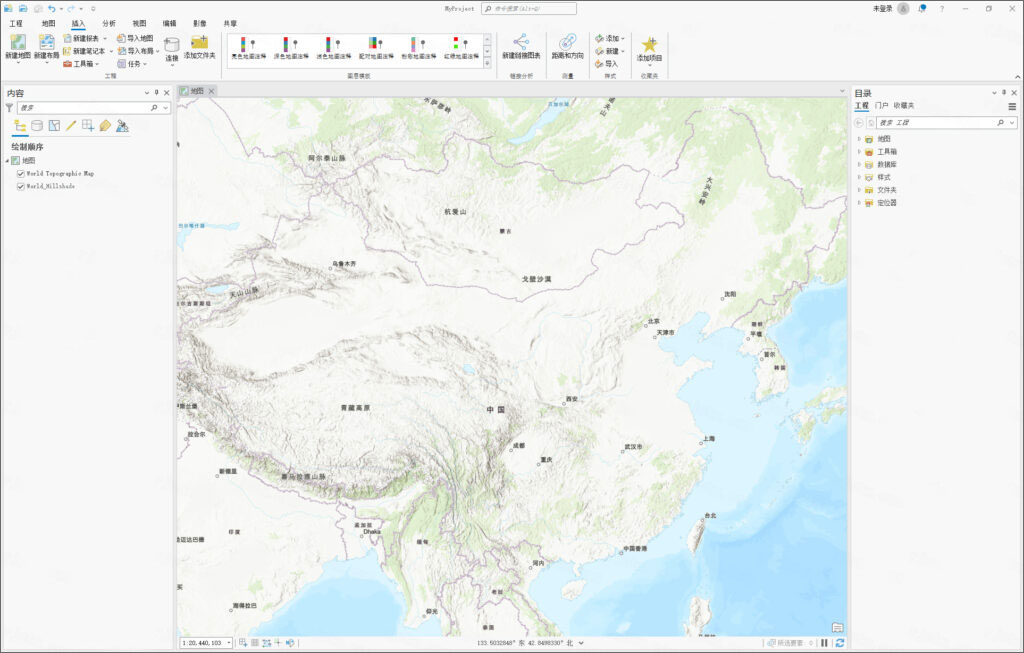Select the 新建地图 (New Map) icon

coord(19,42)
